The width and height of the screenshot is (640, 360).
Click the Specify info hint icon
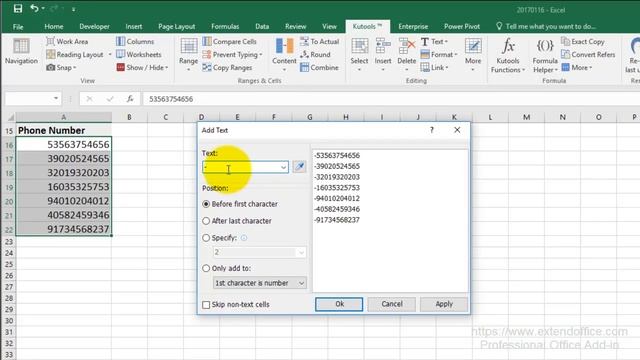coord(244,238)
